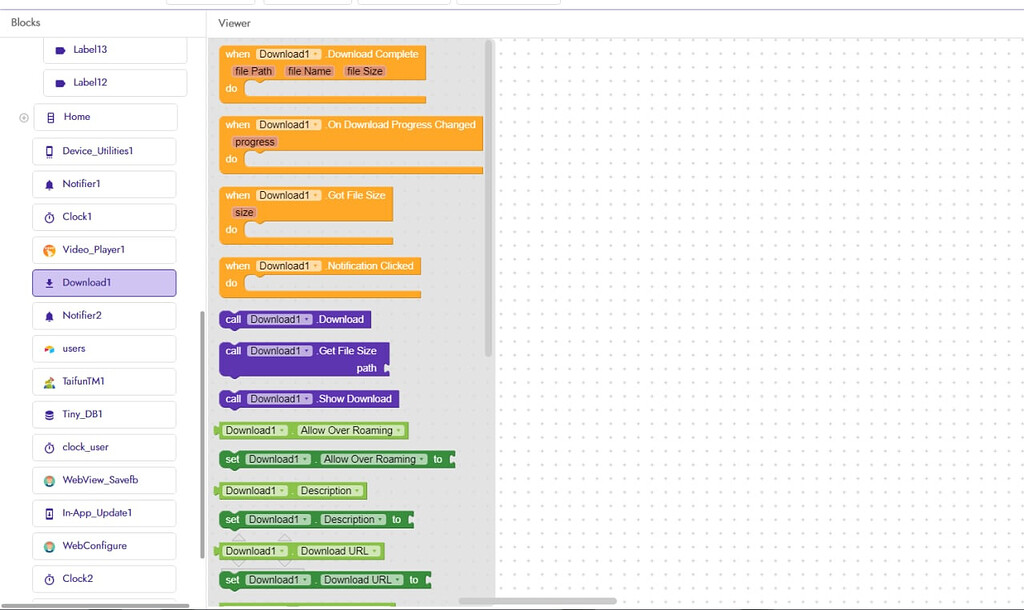
Task: Pick the call Download1 Get File Size block
Action: point(304,360)
